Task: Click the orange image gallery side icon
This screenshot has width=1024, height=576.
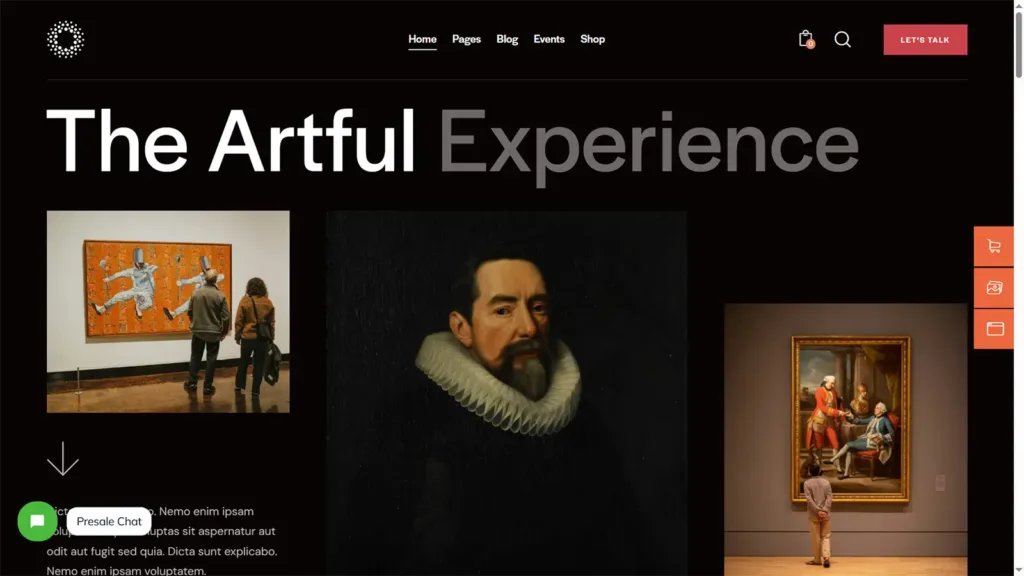Action: coord(994,287)
